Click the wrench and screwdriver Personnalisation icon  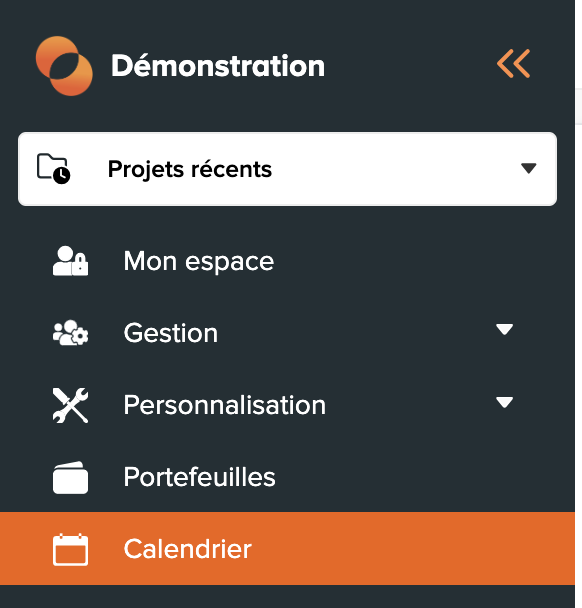[x=70, y=405]
